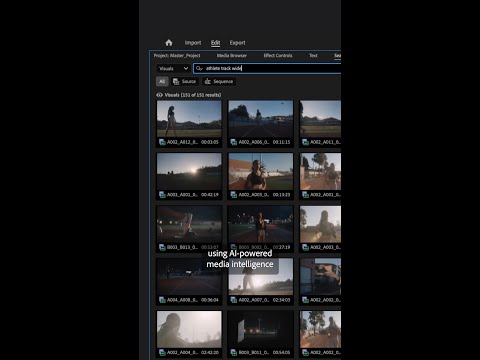Click the 00:36:04 duration label
The image size is (480, 360).
coord(210,300)
